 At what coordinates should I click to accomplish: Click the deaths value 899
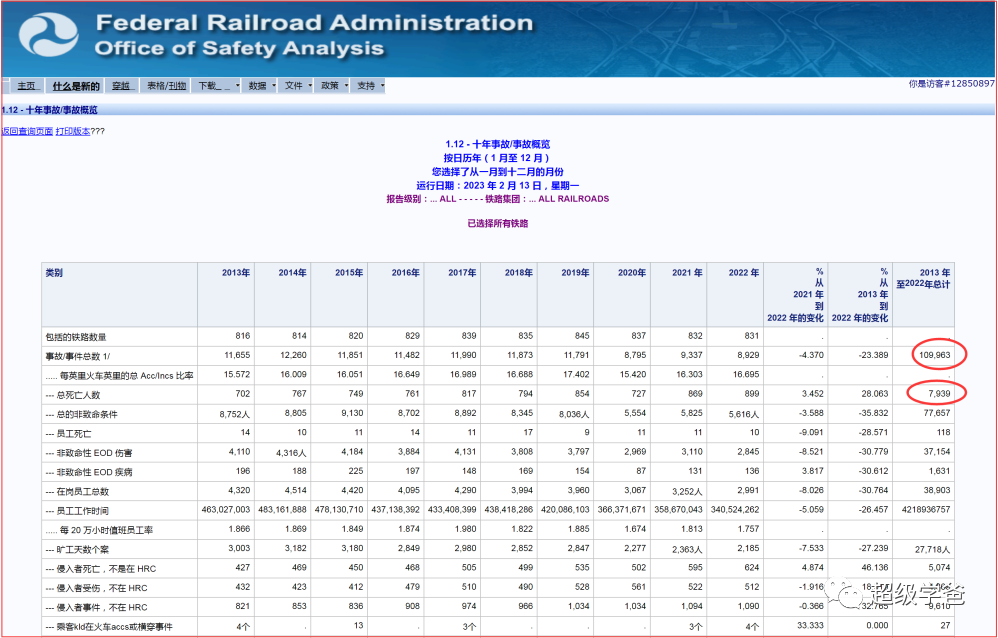[x=752, y=393]
